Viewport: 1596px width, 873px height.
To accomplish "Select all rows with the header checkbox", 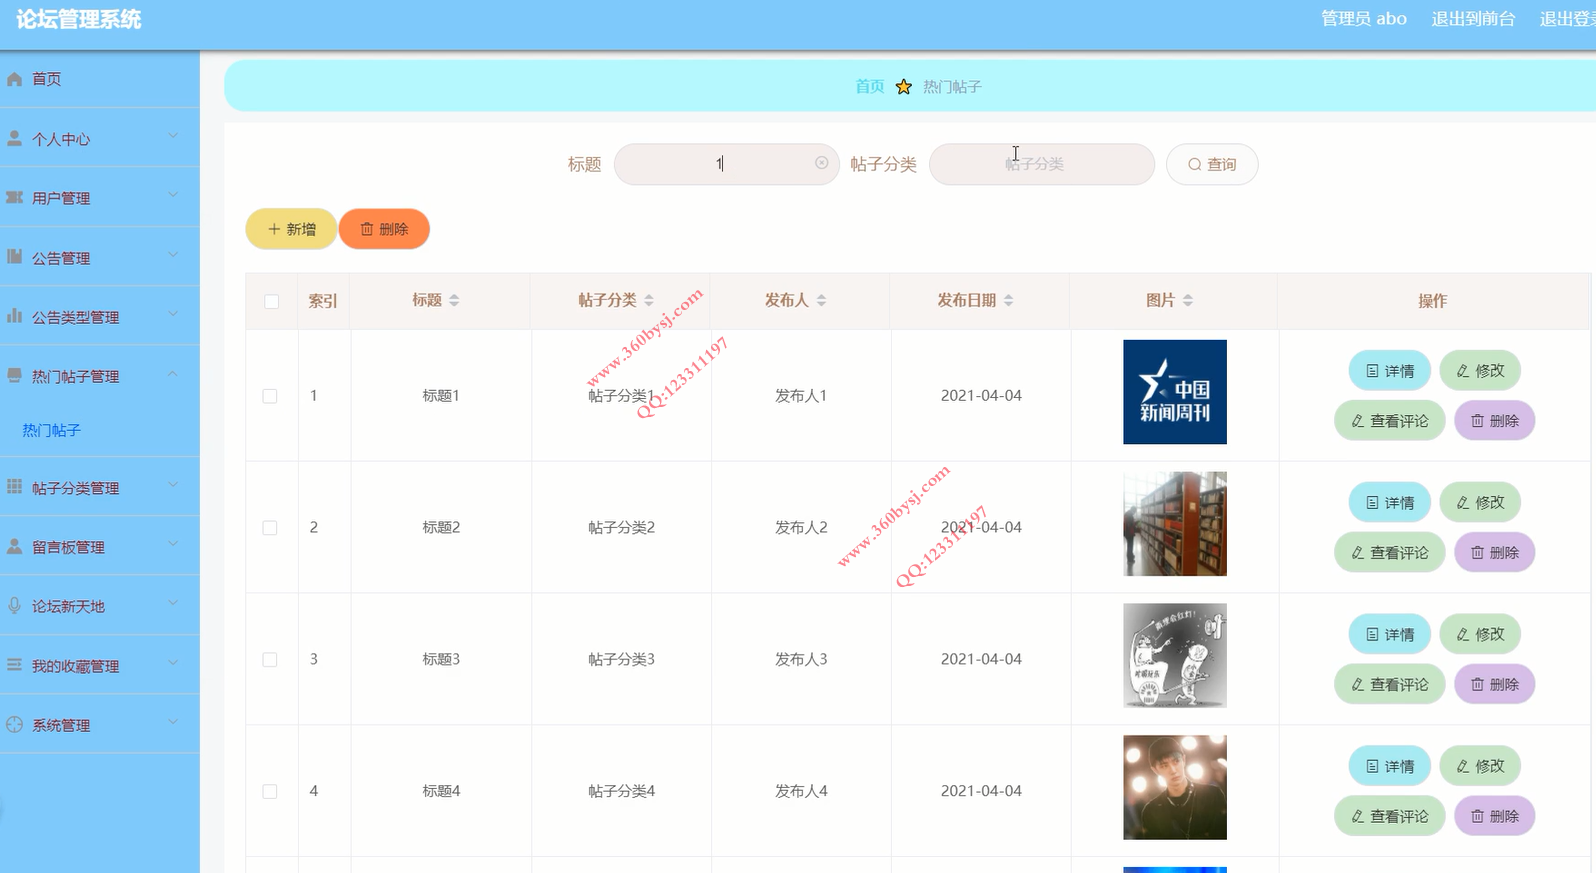I will [x=271, y=301].
